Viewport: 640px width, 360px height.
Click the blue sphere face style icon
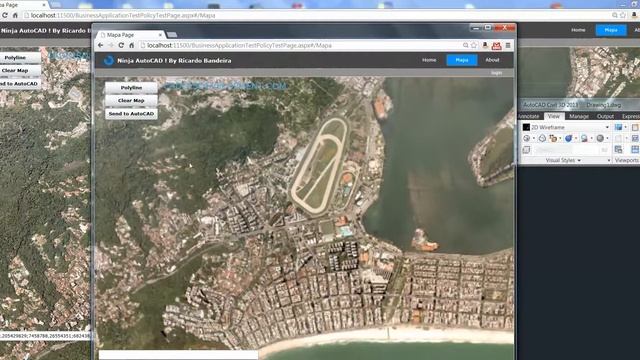pyautogui.click(x=568, y=138)
